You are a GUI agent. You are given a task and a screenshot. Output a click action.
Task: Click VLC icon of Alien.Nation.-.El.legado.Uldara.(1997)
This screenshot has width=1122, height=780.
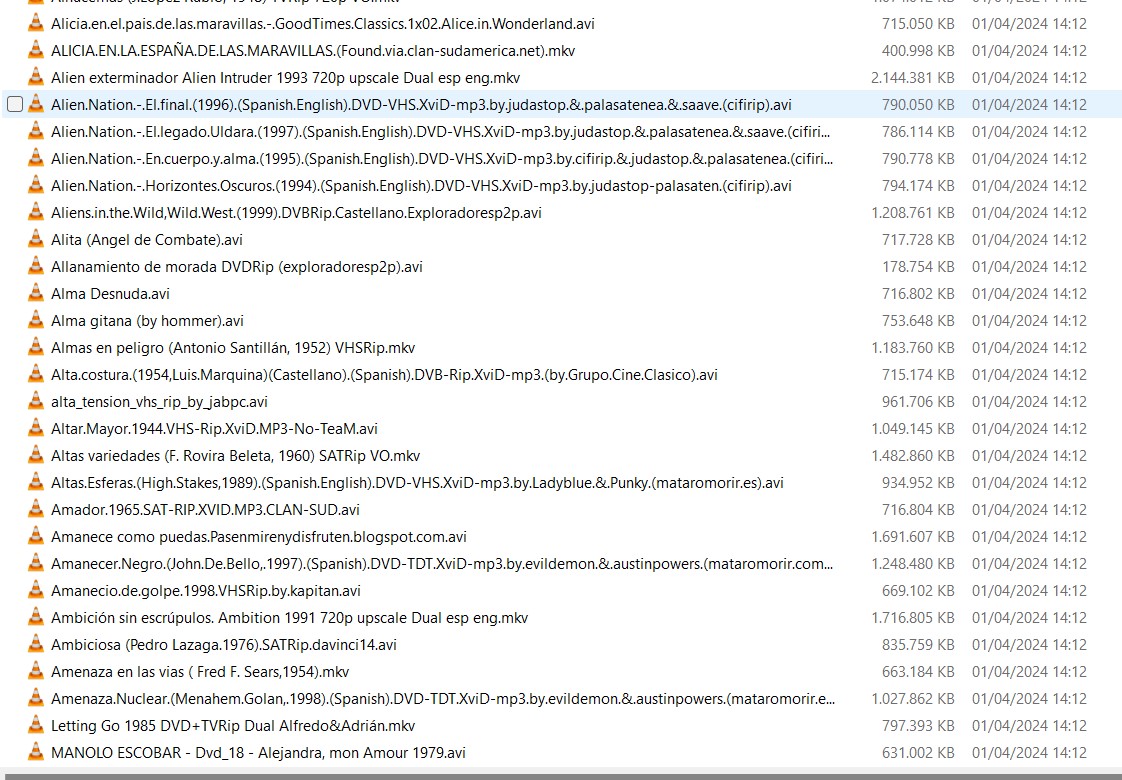[35, 132]
